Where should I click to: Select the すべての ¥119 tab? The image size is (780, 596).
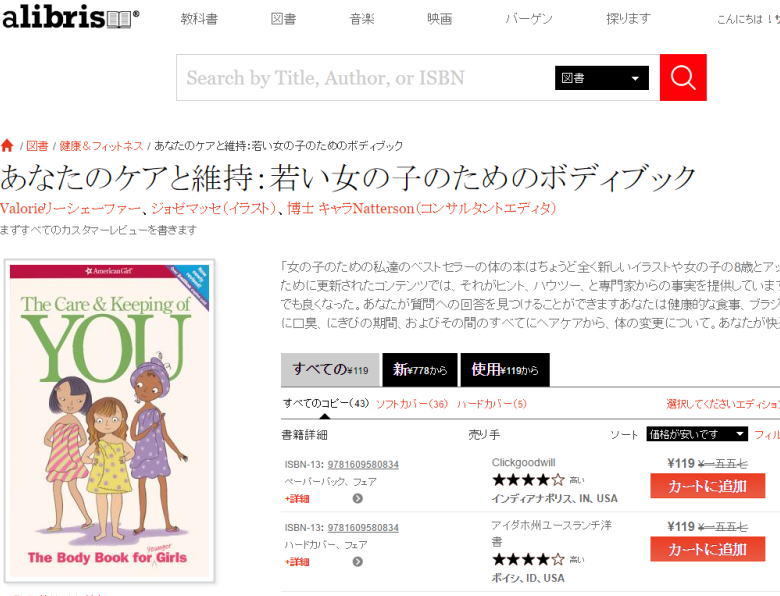[330, 370]
